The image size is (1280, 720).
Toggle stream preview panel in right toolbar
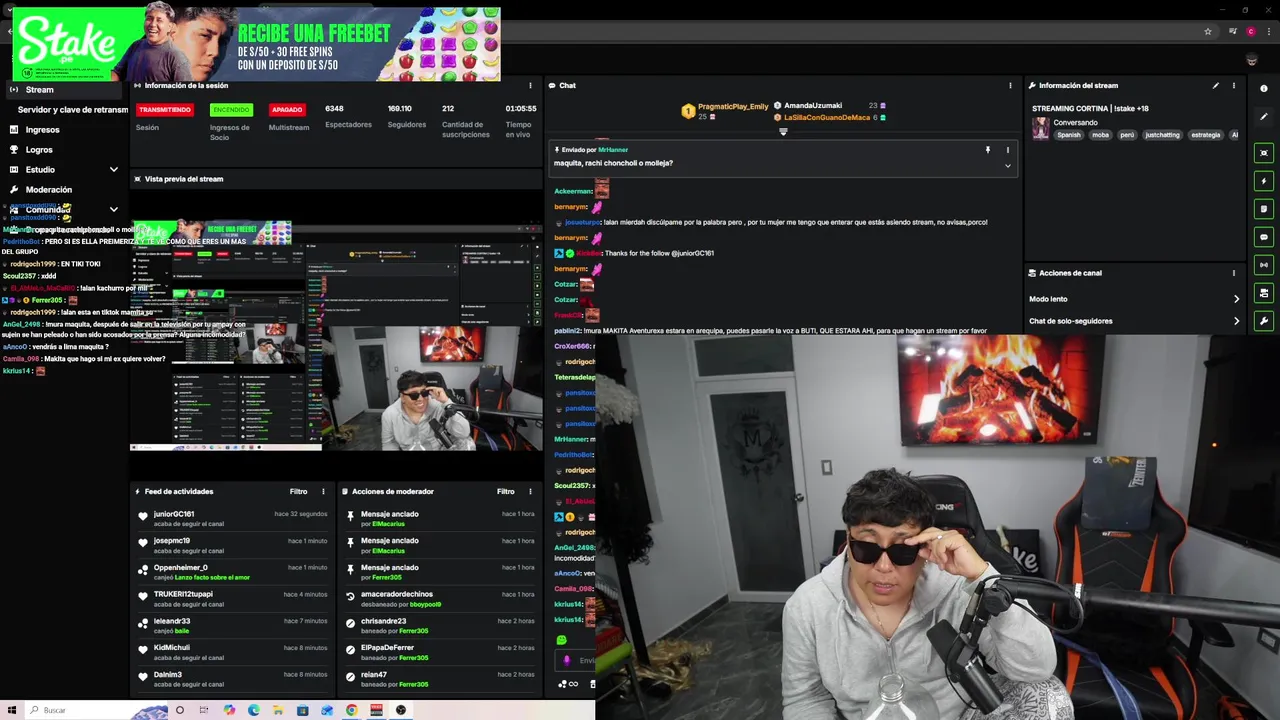point(1264,153)
